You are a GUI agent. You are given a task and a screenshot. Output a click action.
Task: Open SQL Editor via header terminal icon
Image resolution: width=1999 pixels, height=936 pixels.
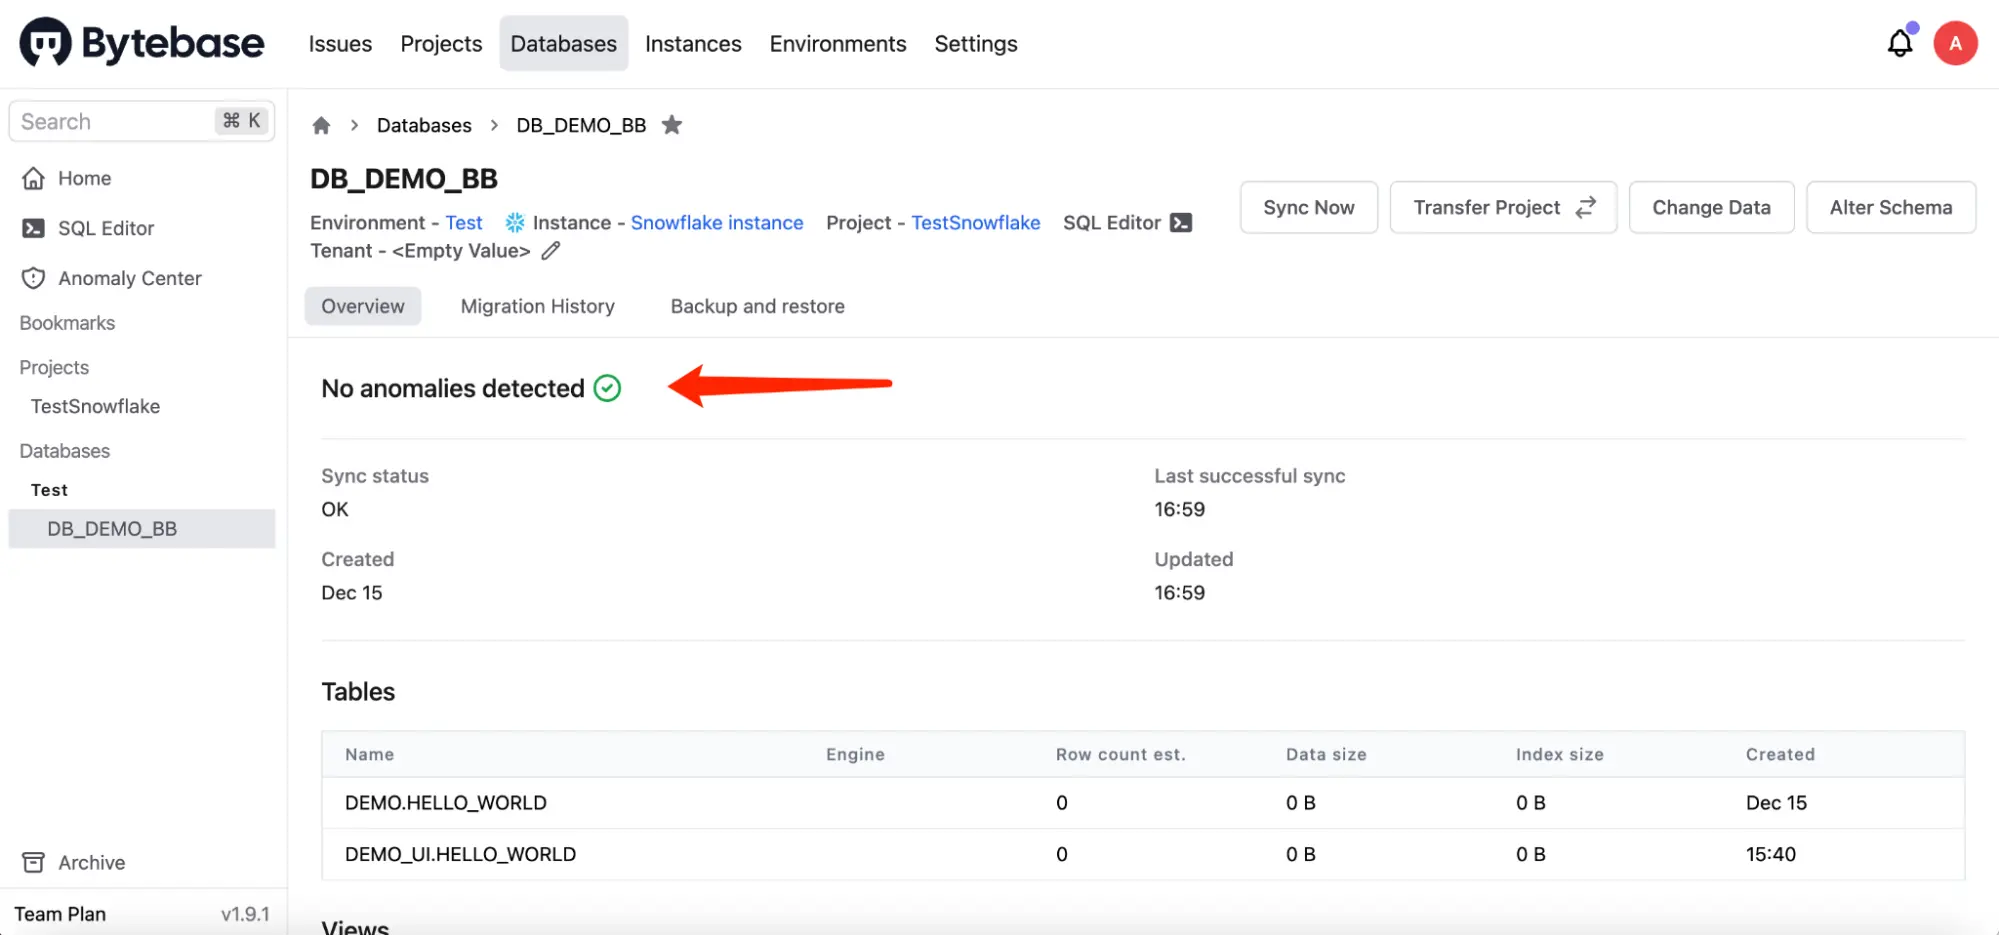click(1181, 223)
